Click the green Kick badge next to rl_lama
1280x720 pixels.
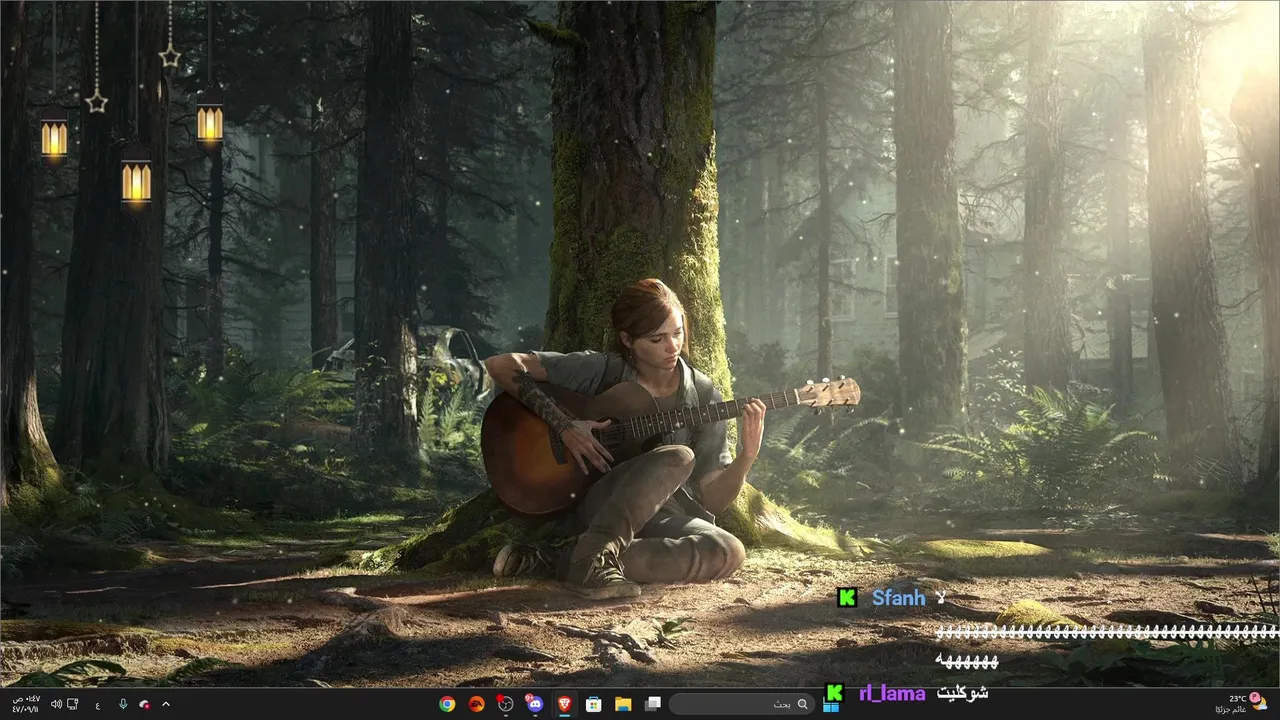pyautogui.click(x=833, y=692)
